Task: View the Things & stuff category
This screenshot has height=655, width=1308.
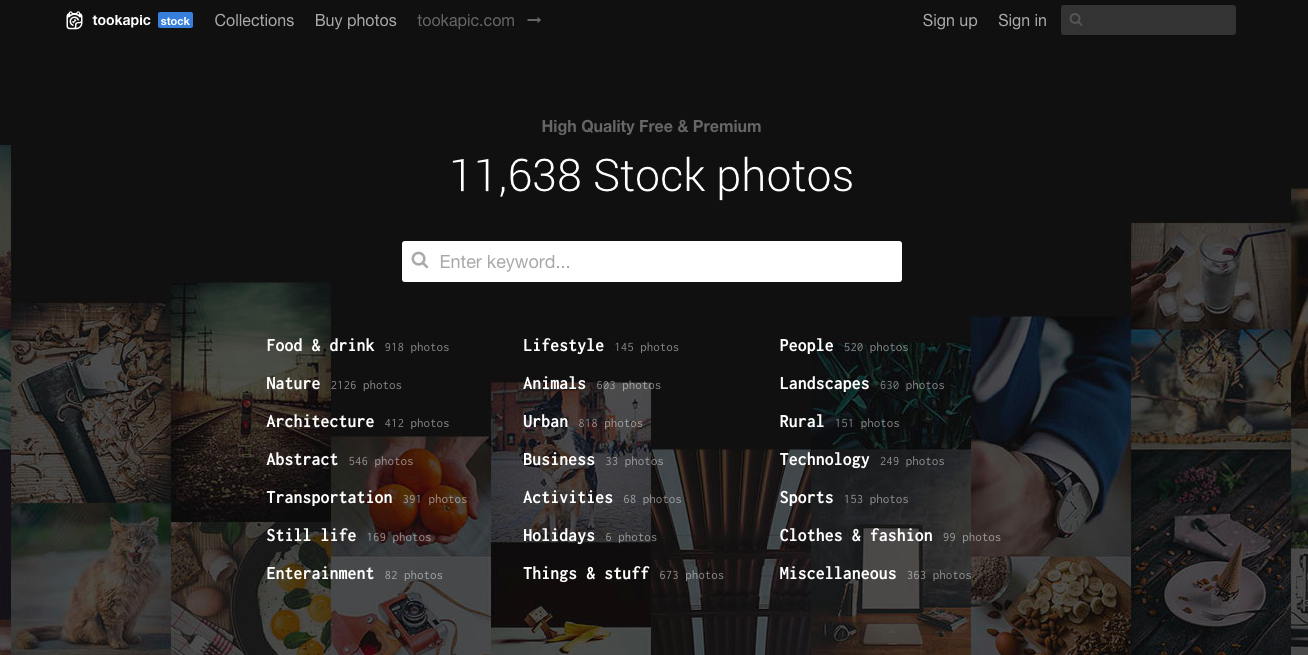Action: pos(586,573)
